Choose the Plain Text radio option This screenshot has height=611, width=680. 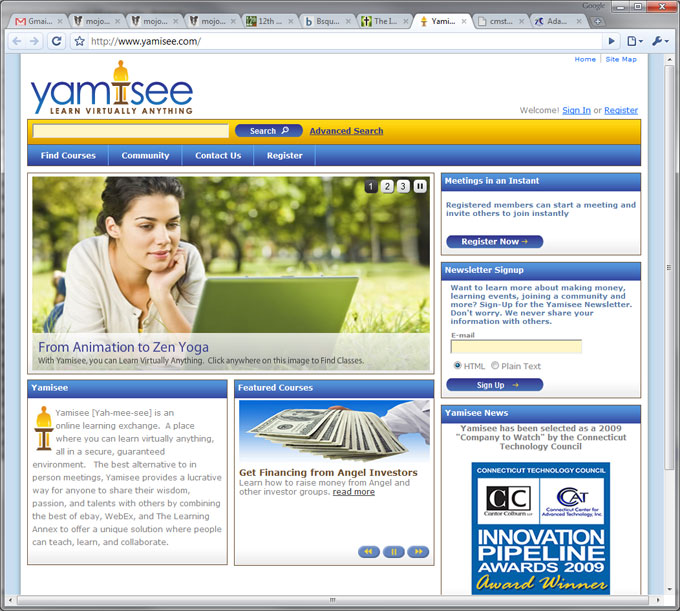click(x=495, y=366)
